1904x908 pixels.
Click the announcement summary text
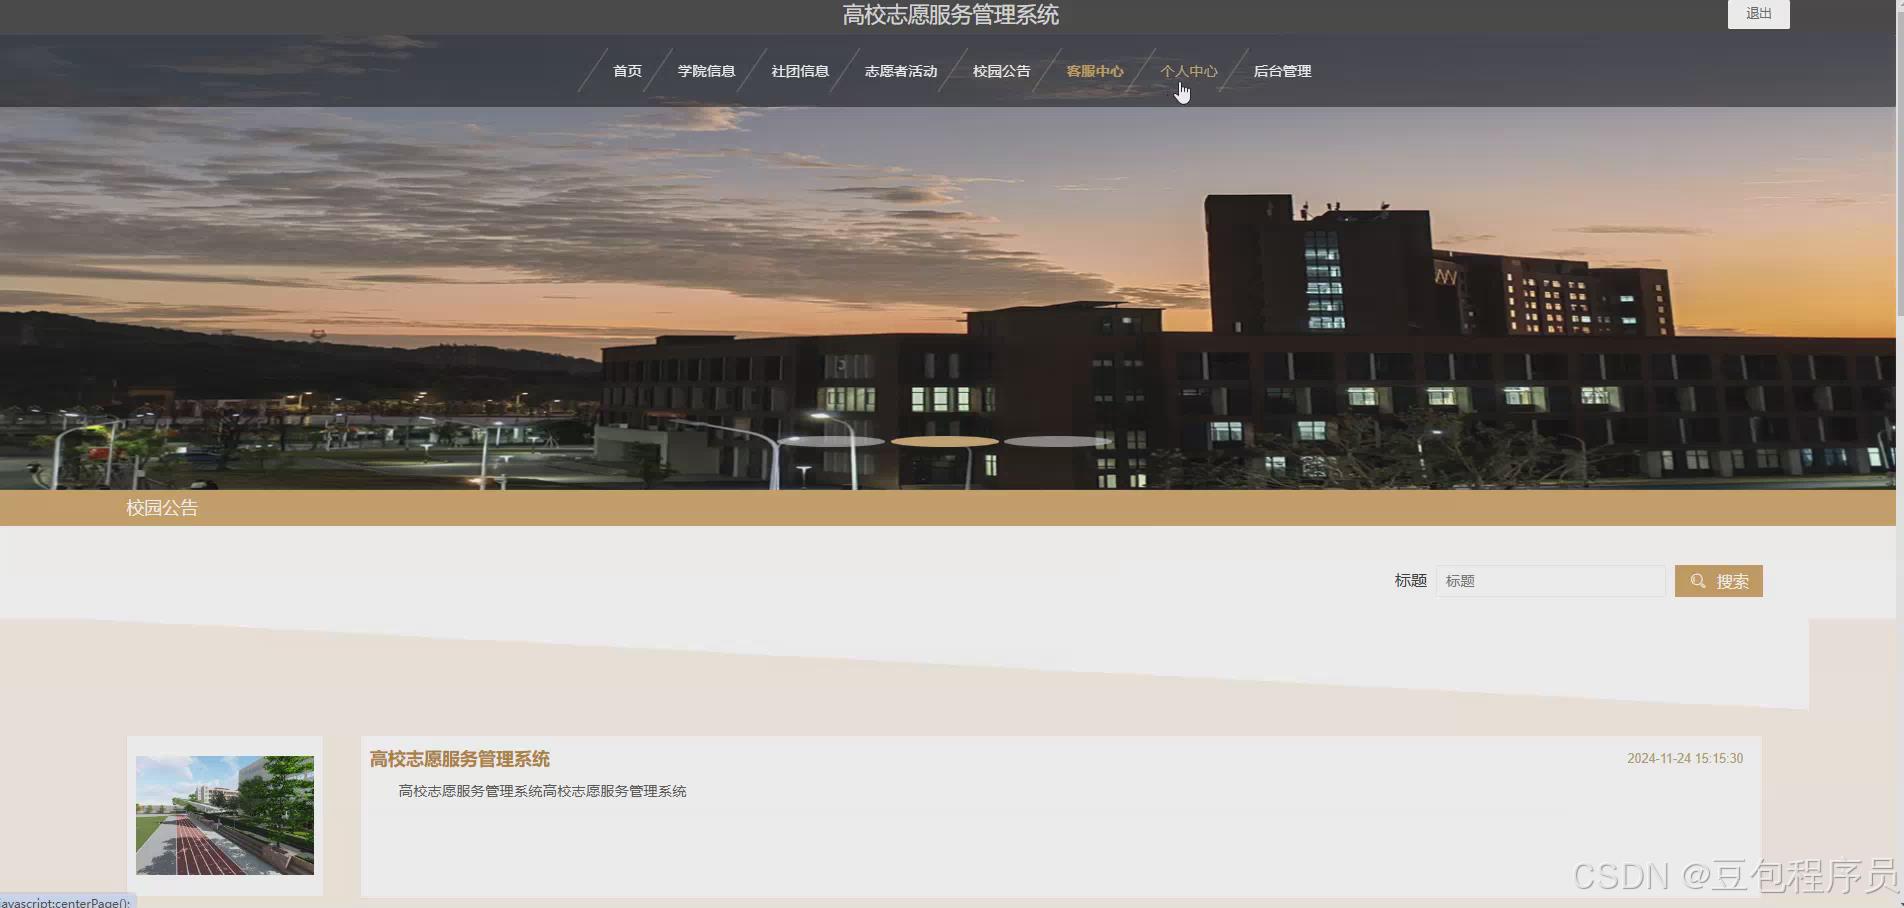coord(541,790)
